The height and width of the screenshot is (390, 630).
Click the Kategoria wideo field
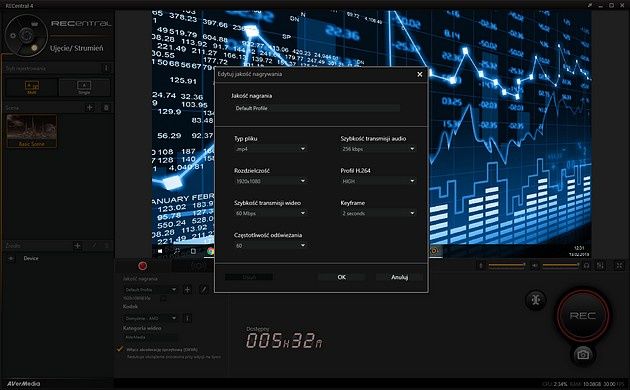point(150,337)
